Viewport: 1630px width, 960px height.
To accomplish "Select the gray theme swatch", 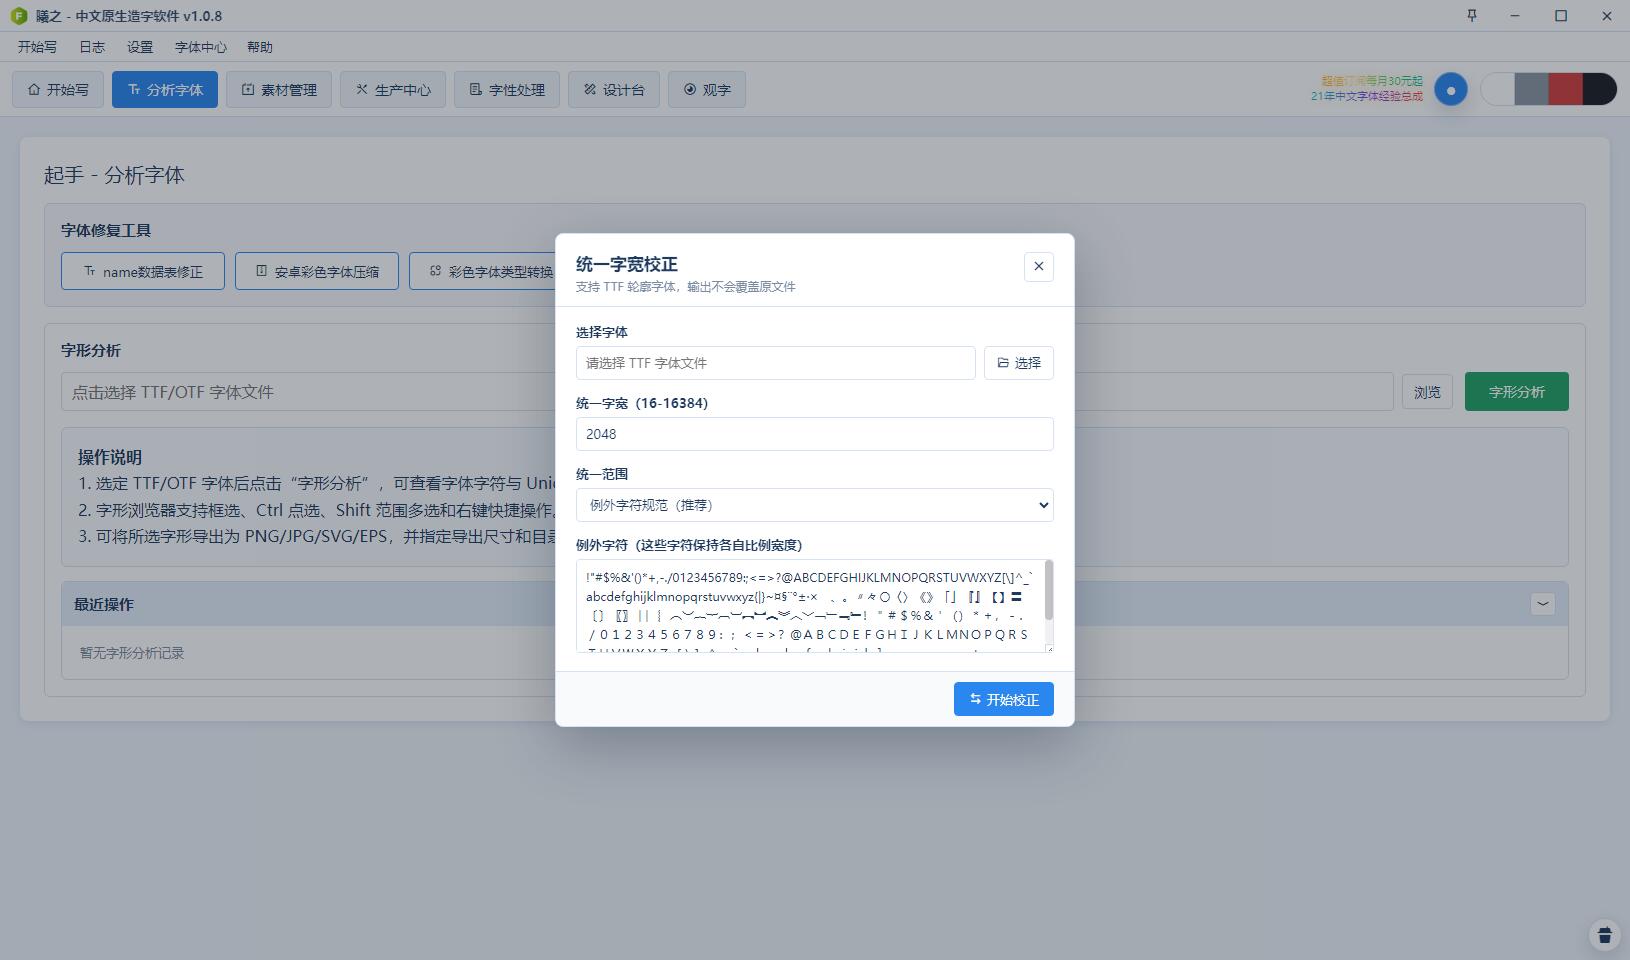I will point(1531,89).
